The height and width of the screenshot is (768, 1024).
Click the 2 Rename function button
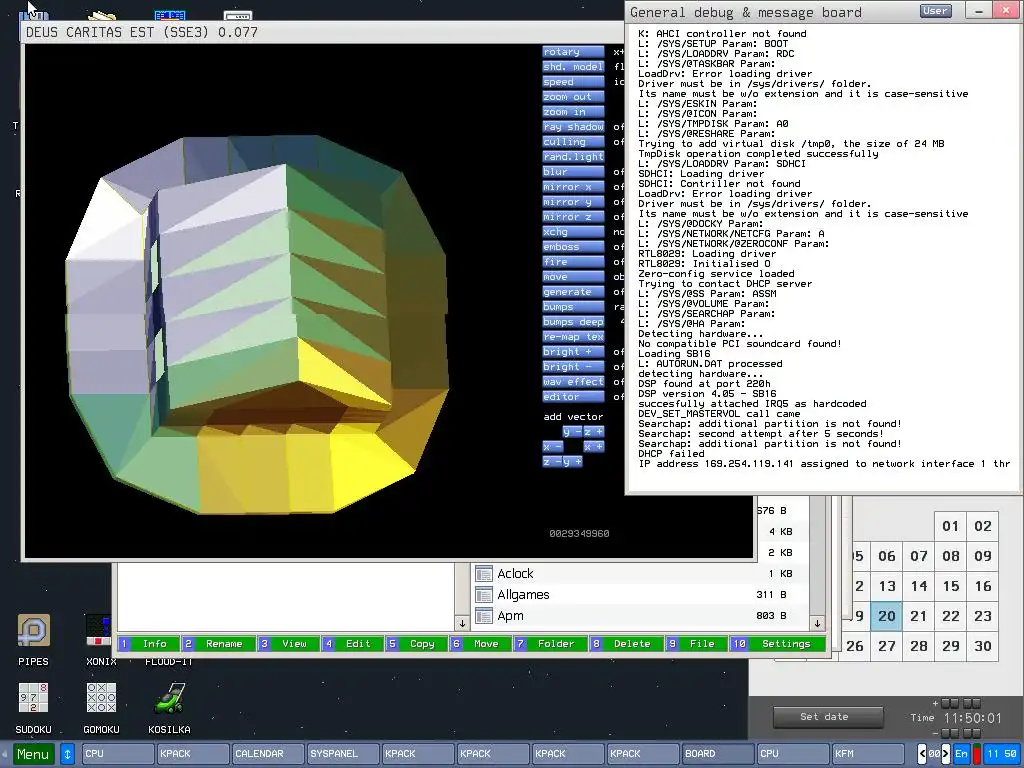(x=218, y=644)
